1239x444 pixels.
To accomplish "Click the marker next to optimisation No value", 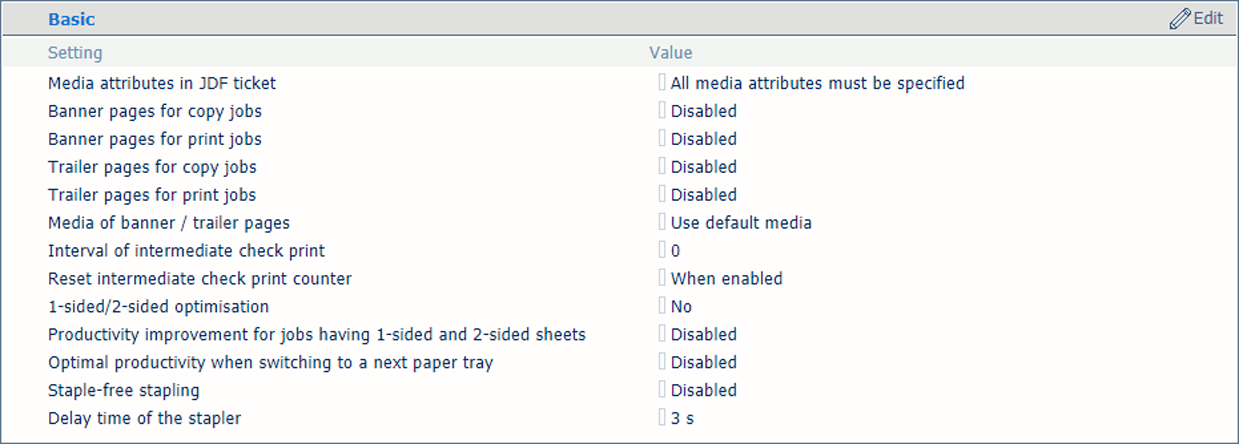I will click(662, 307).
